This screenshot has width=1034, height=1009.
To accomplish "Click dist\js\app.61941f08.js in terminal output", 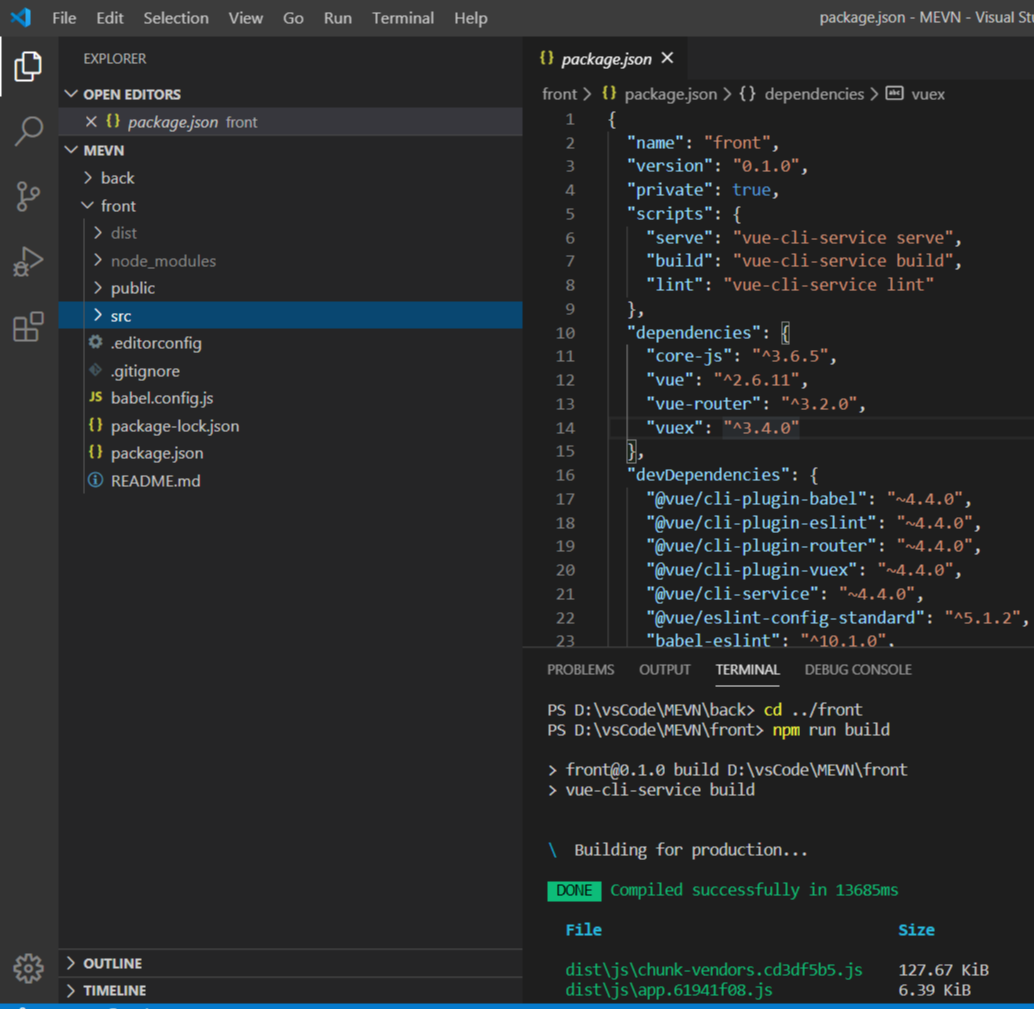I will [x=669, y=990].
